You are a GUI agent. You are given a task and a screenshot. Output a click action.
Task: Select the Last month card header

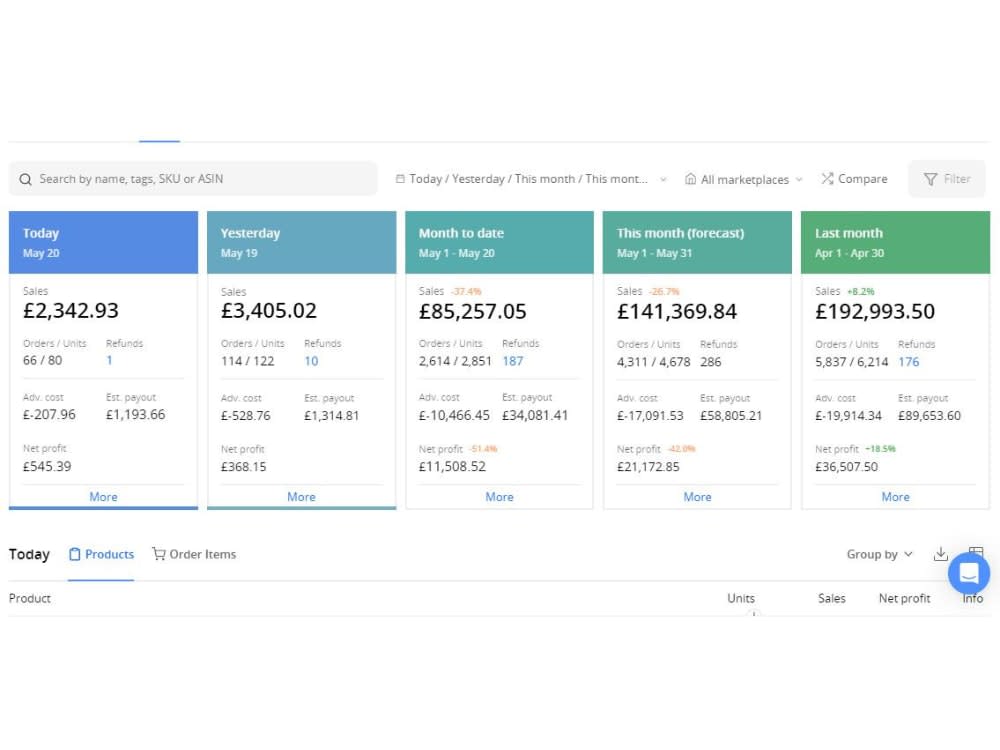point(895,242)
